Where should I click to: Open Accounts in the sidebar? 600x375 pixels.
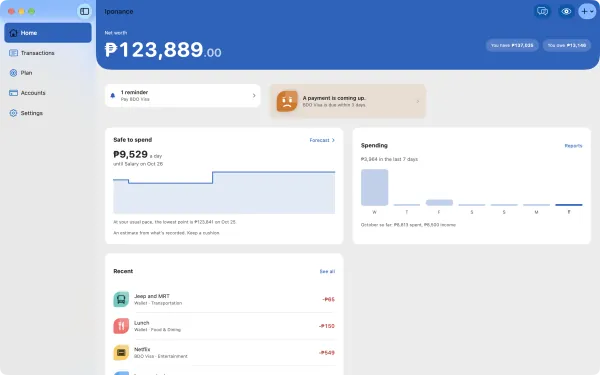(x=48, y=93)
